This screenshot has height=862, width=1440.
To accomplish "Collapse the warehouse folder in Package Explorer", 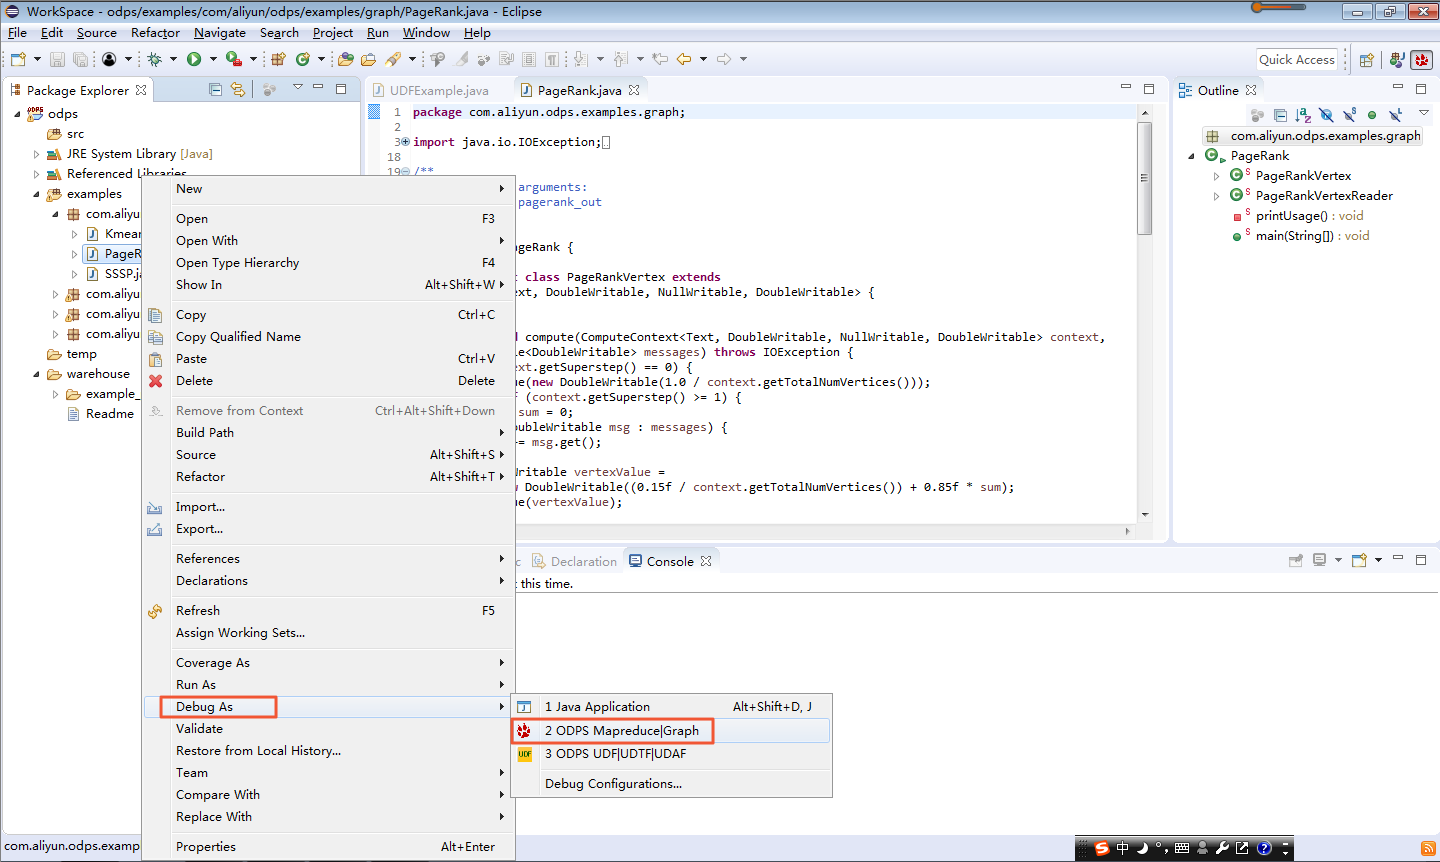I will [37, 374].
